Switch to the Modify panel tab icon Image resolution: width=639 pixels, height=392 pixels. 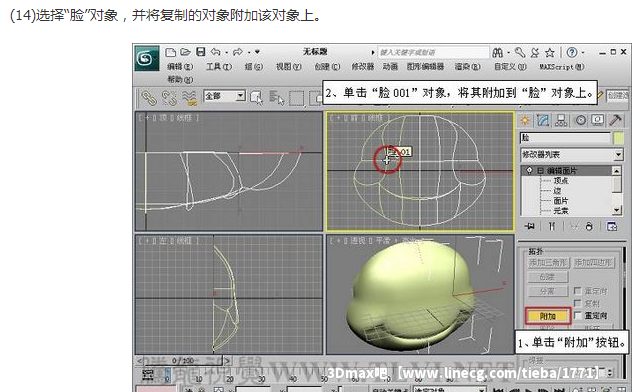pos(543,120)
